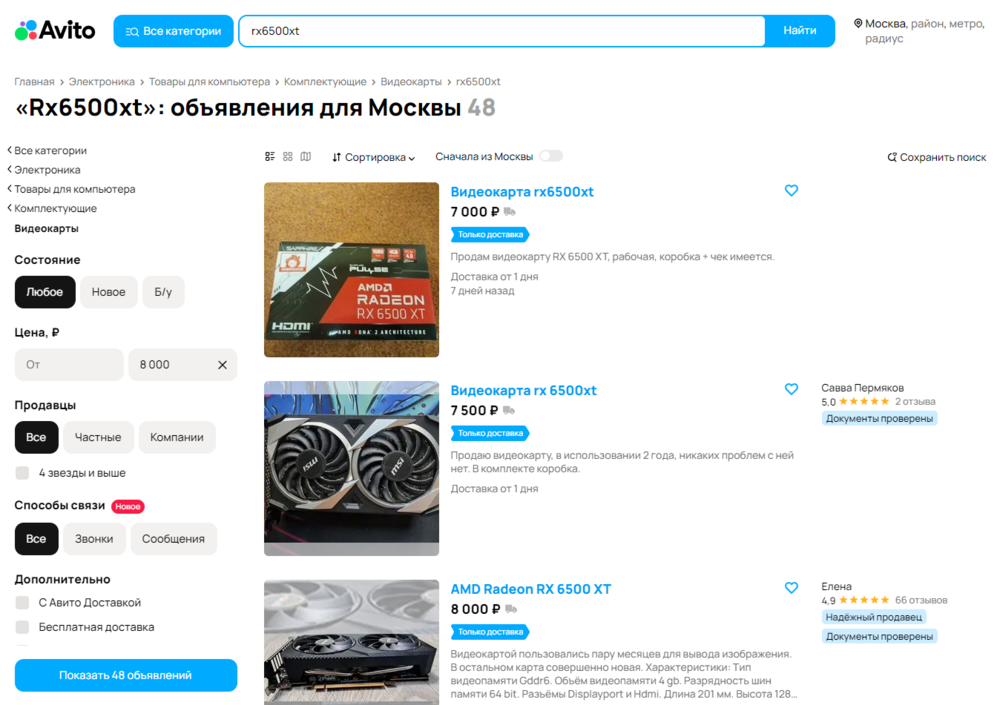The width and height of the screenshot is (1000, 705).
Task: Click the 'От' minimum price field
Action: 68,365
